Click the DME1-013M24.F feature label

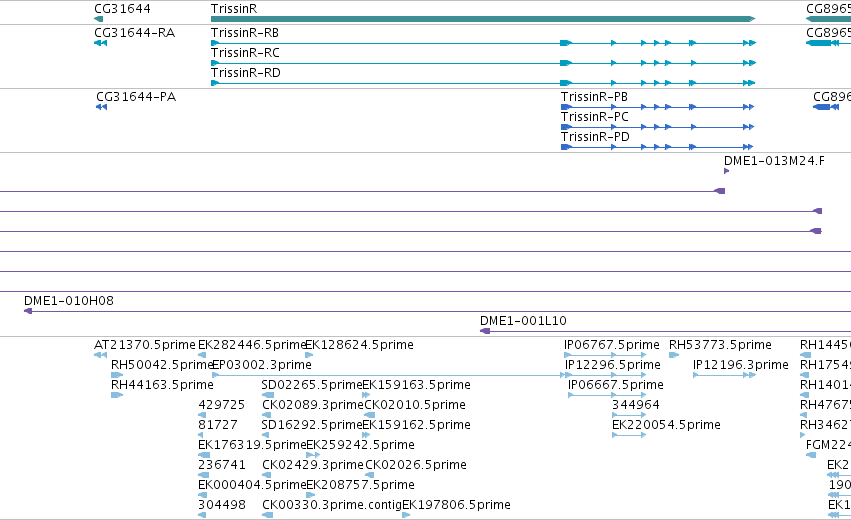tap(774, 161)
